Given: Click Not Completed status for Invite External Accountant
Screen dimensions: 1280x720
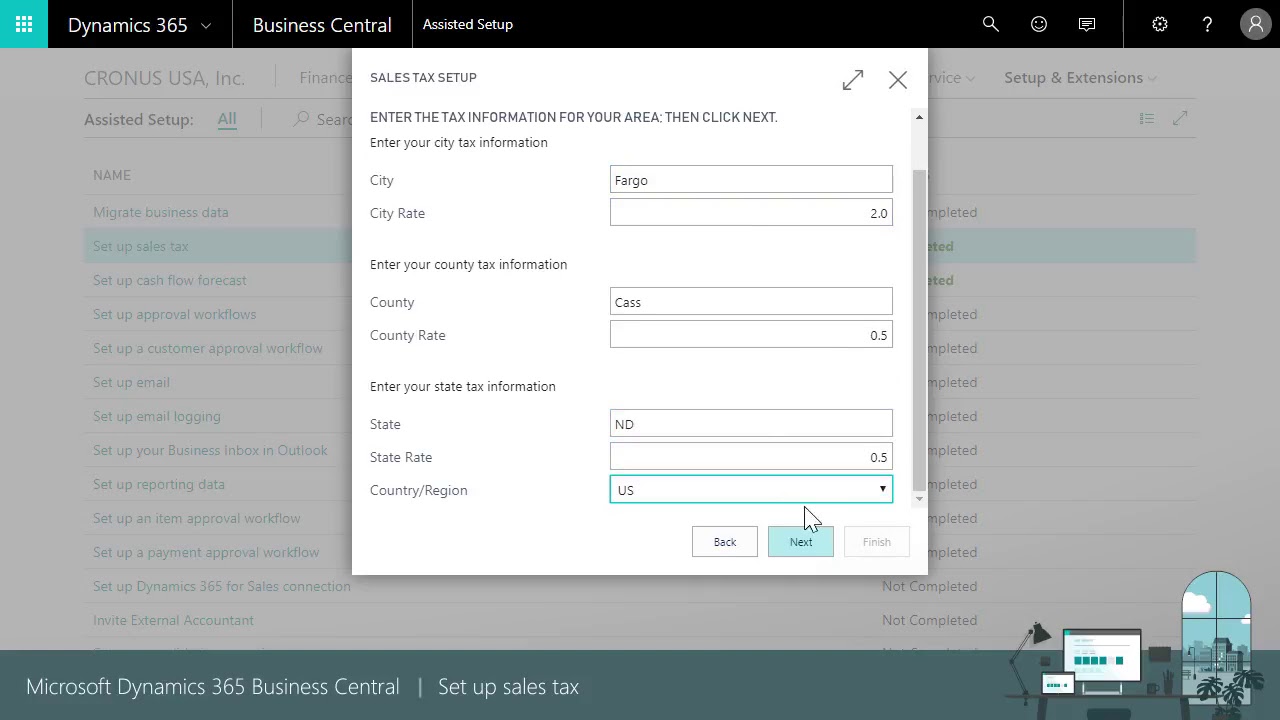Looking at the screenshot, I should pos(929,620).
